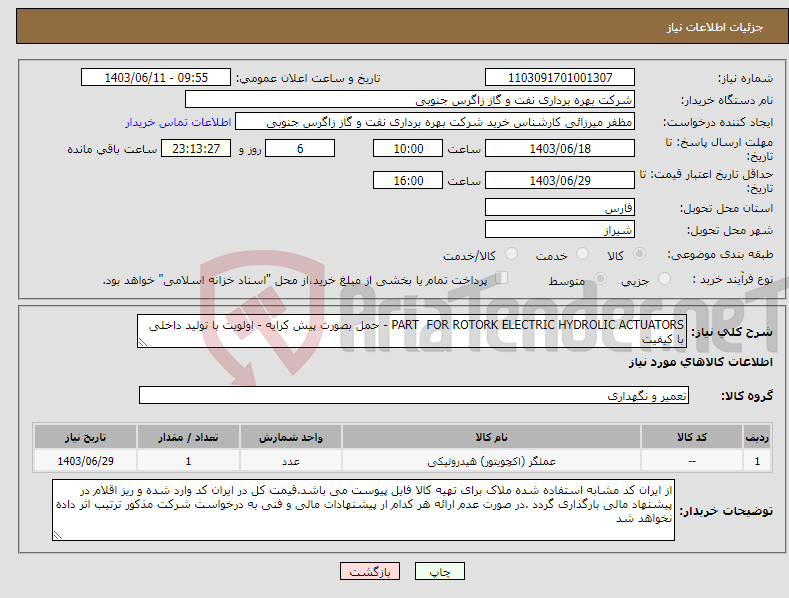
Task: Click the کد کالا column header
Action: (x=692, y=437)
